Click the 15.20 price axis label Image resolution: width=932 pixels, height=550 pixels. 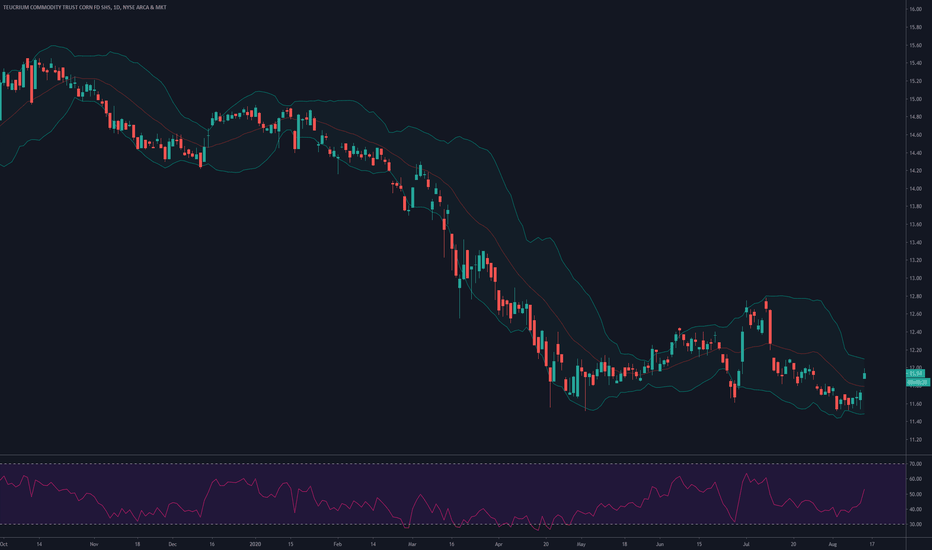(915, 81)
